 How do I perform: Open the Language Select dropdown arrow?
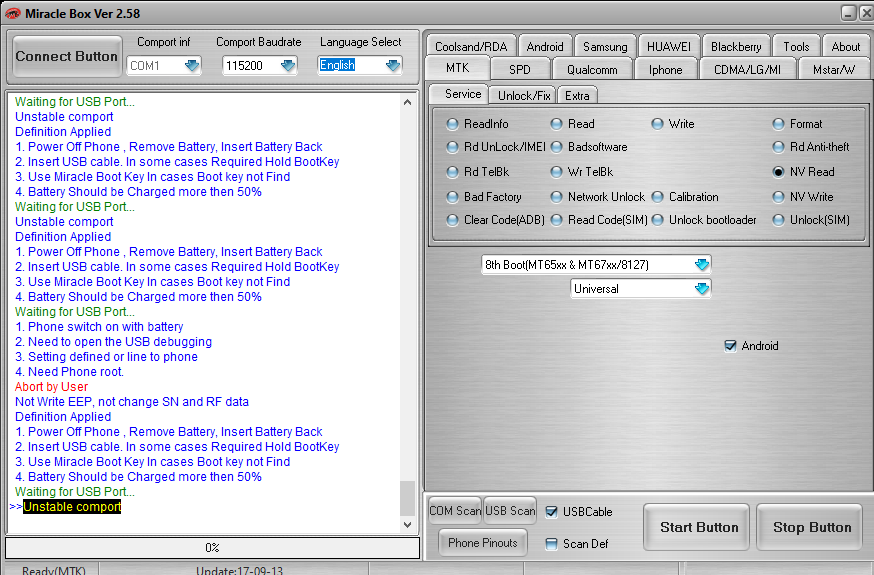click(x=392, y=65)
